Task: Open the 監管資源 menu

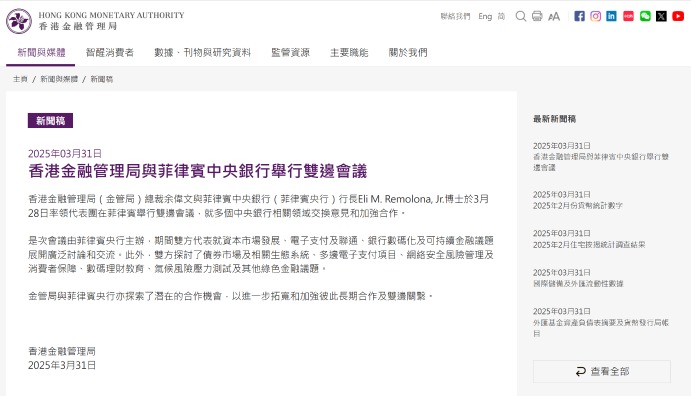Action: point(290,52)
